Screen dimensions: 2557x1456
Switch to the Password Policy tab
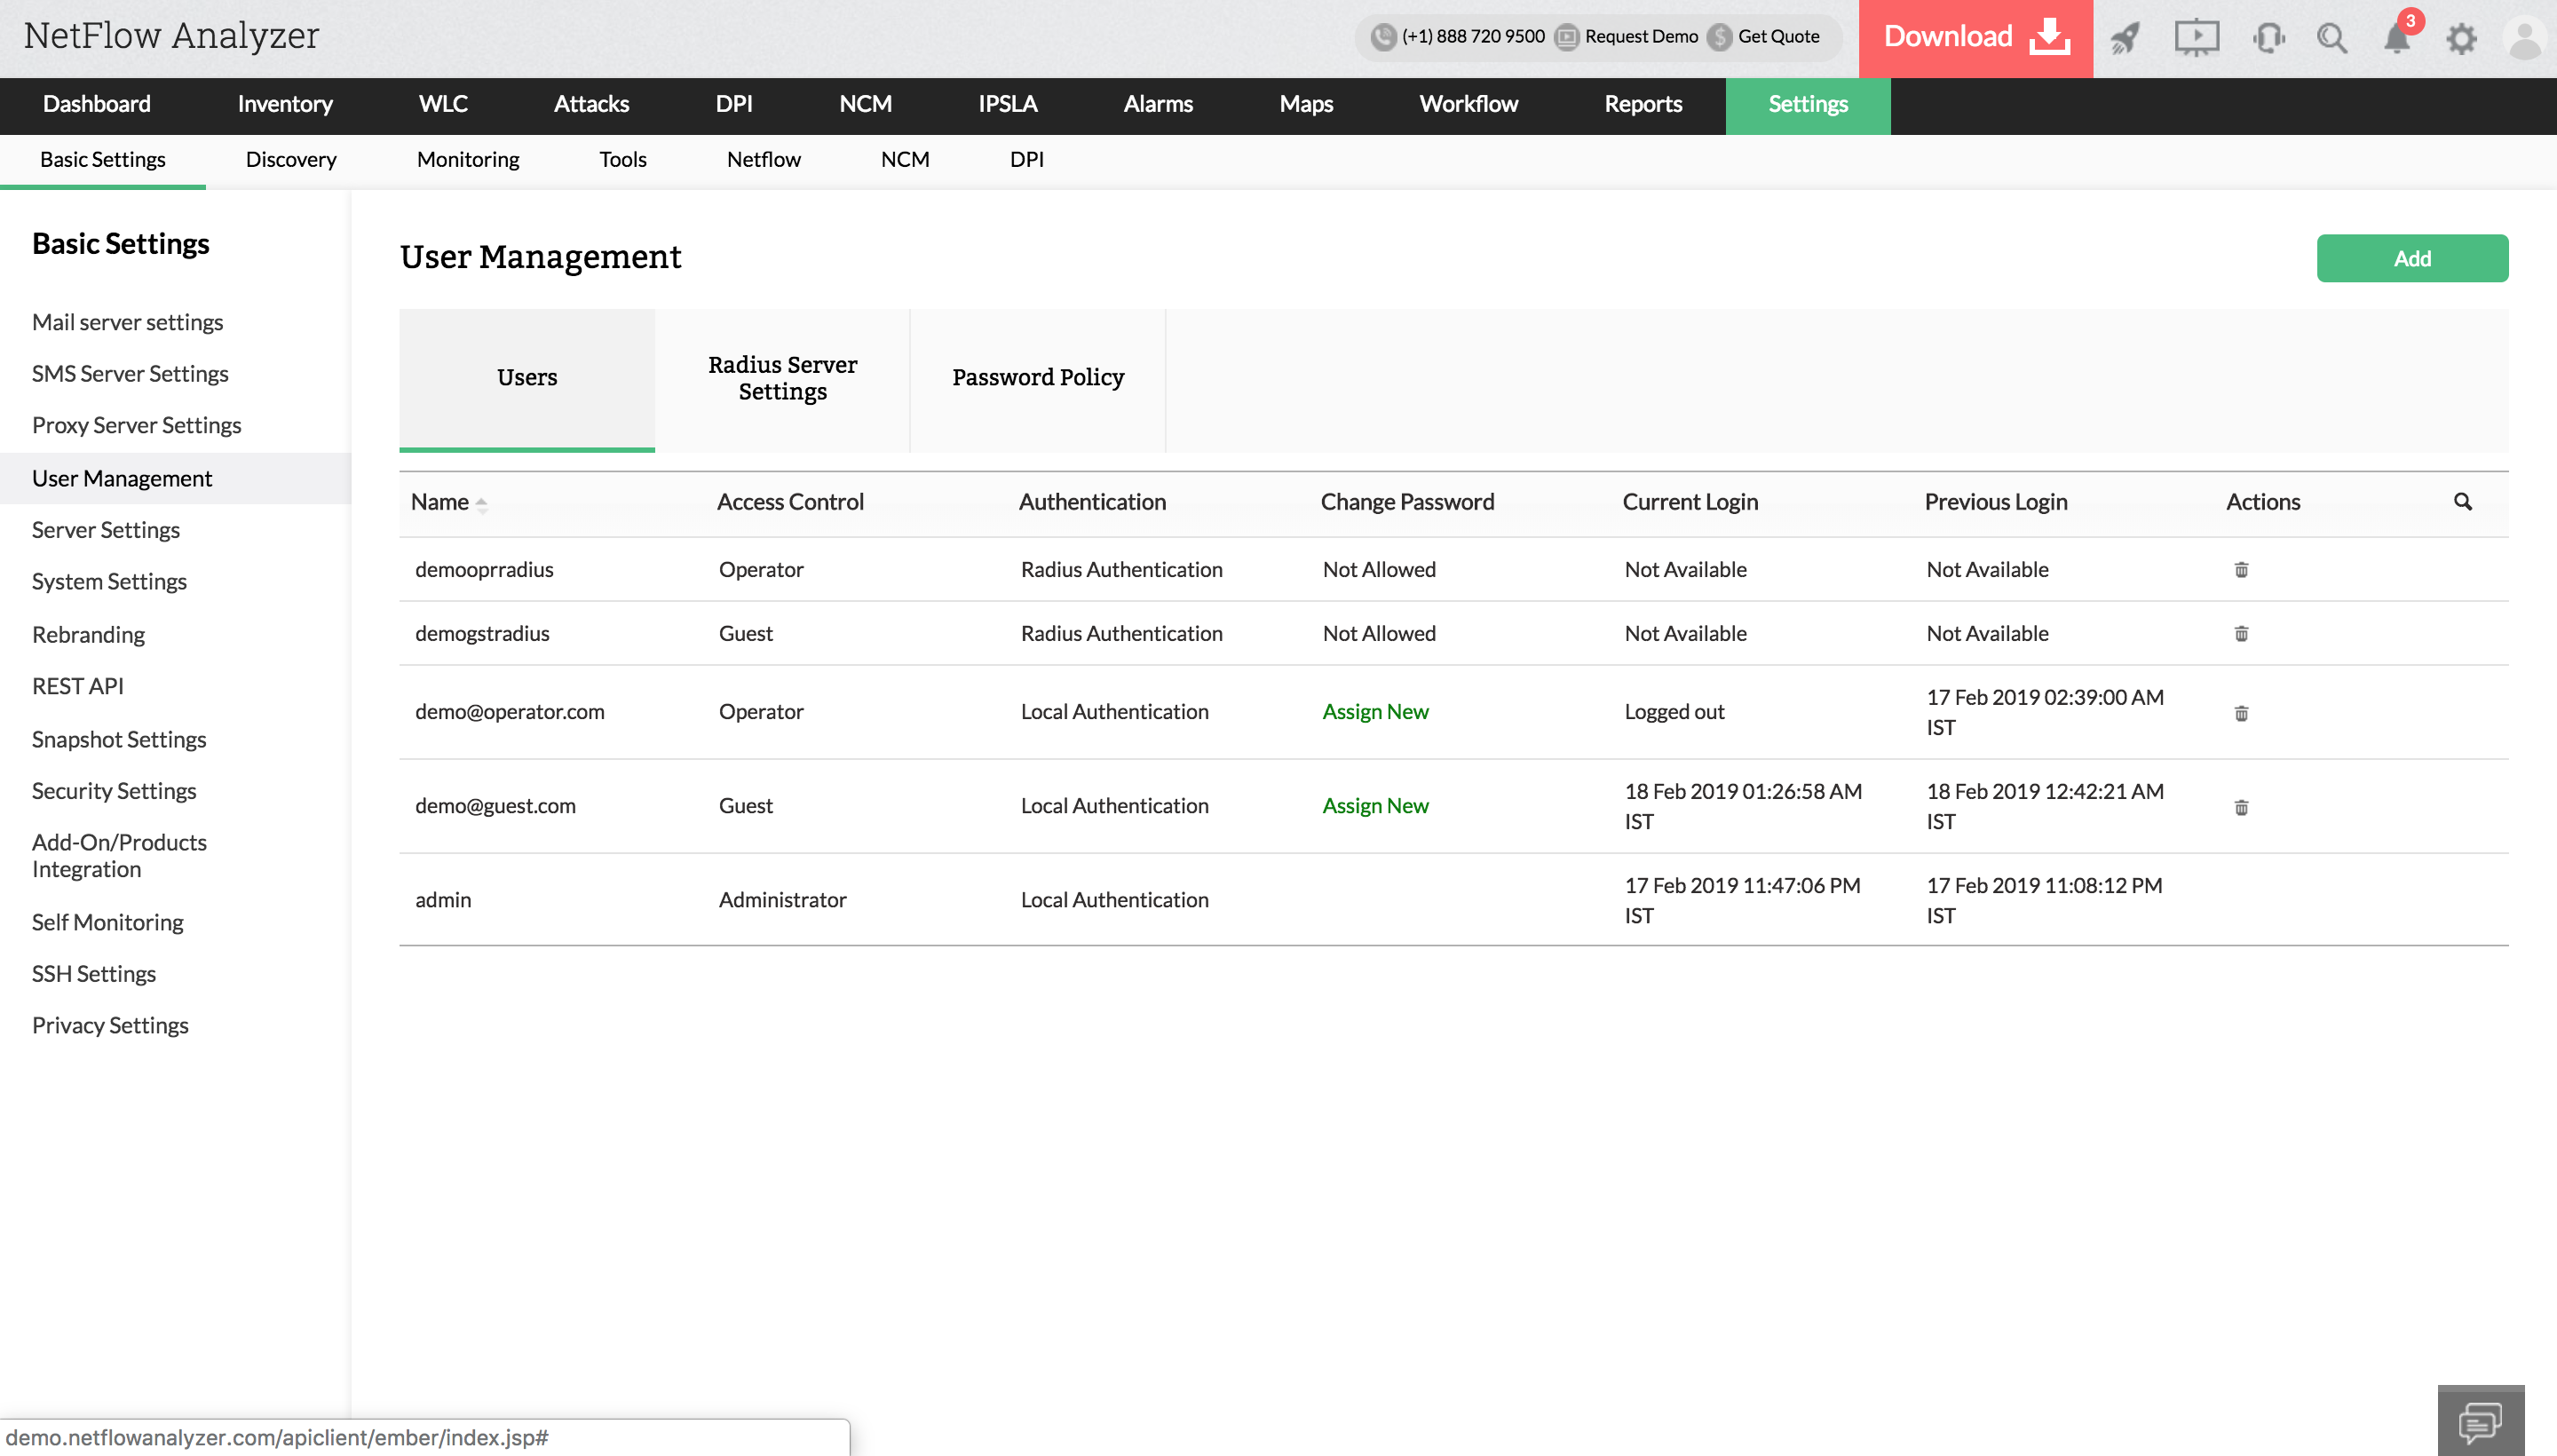click(x=1038, y=377)
